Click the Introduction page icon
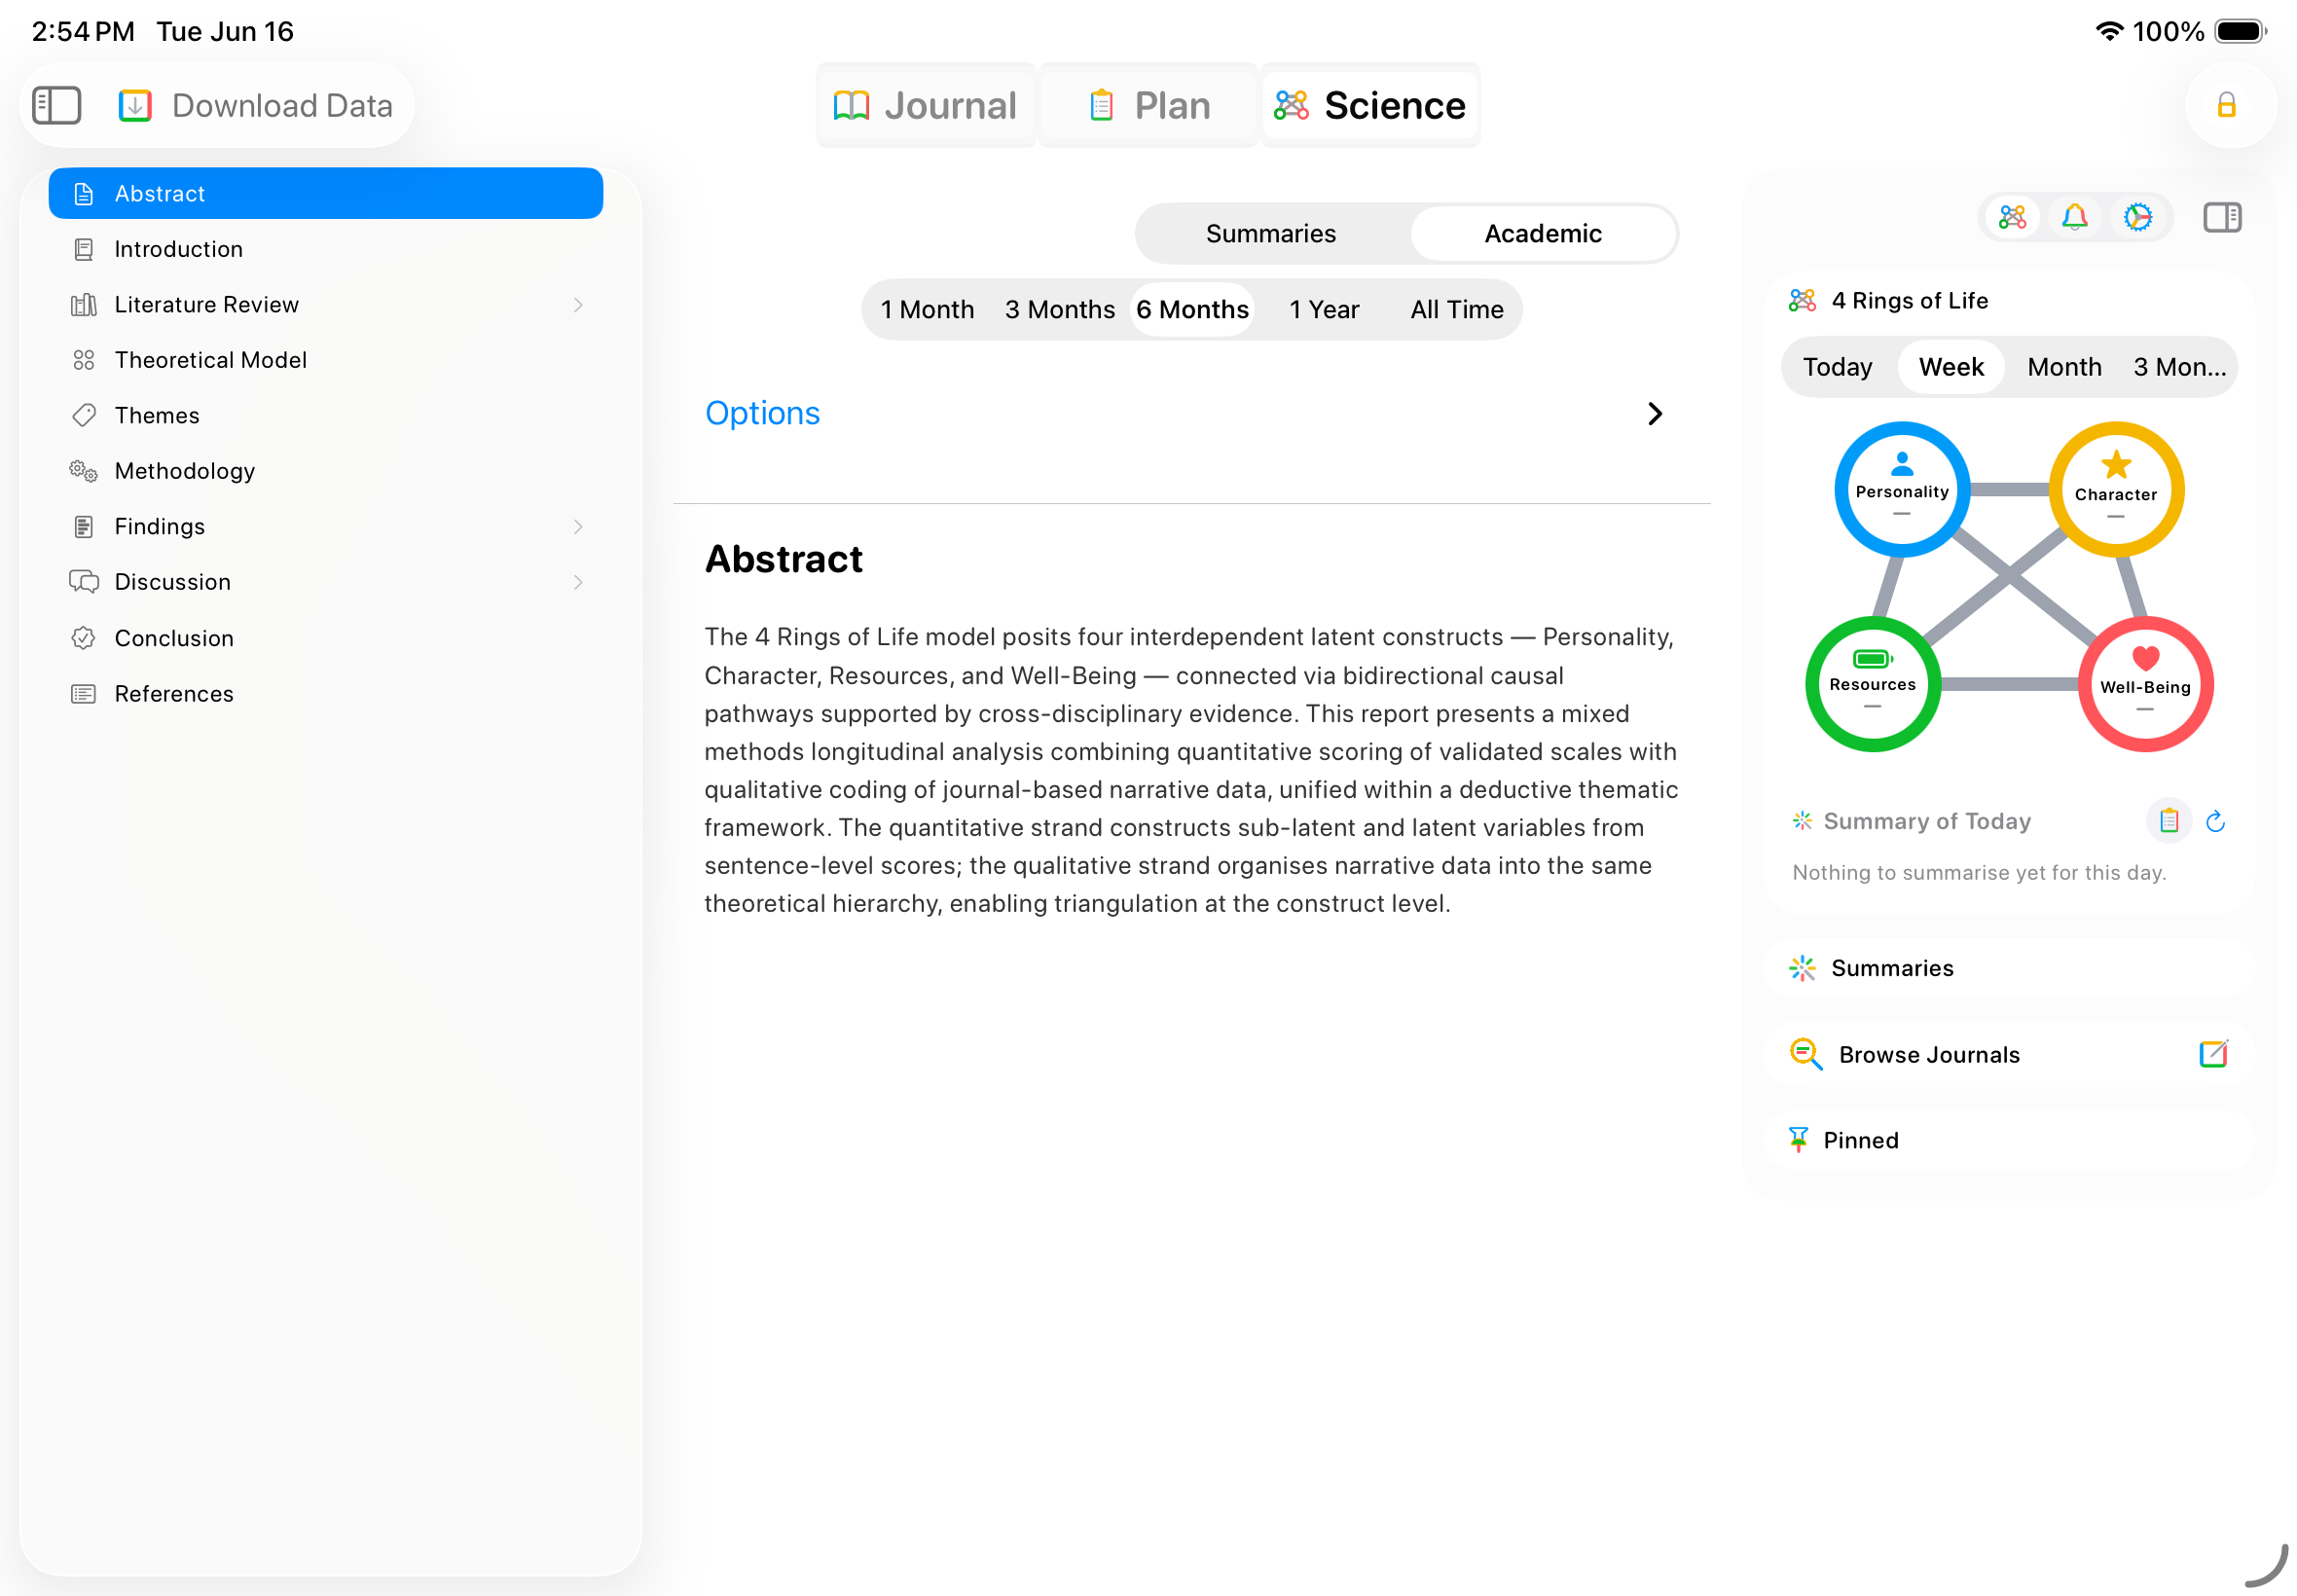This screenshot has height=1596, width=2297. (x=84, y=249)
